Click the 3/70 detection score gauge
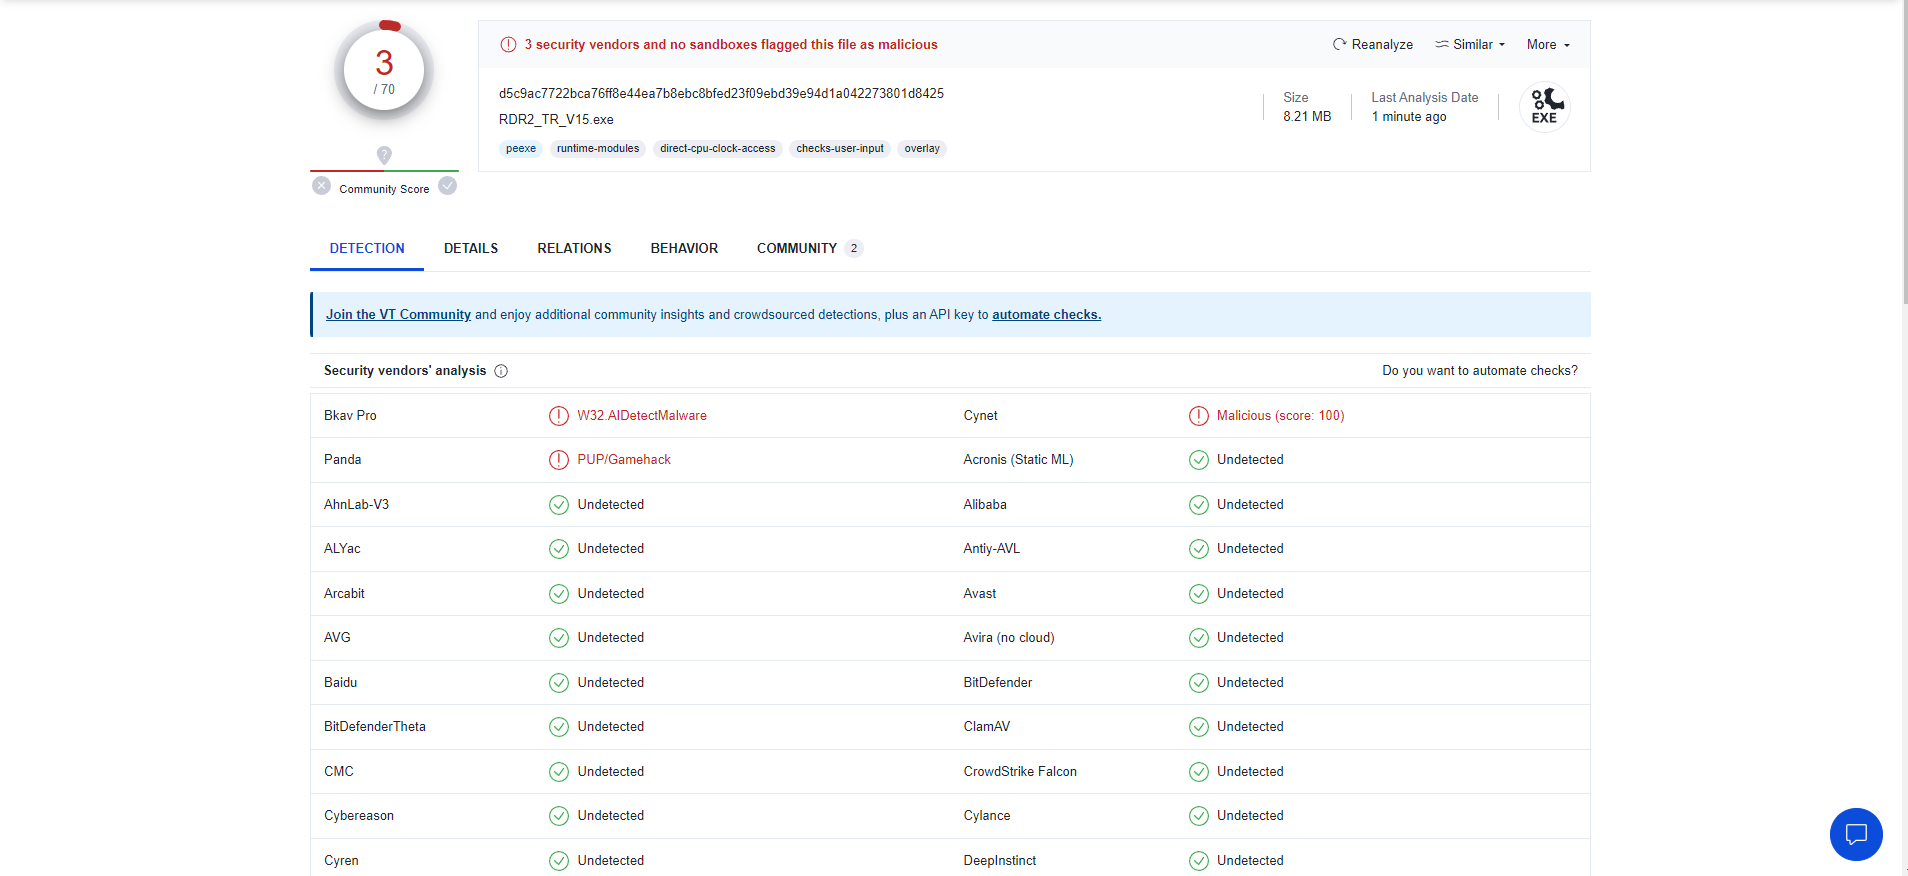 point(384,70)
